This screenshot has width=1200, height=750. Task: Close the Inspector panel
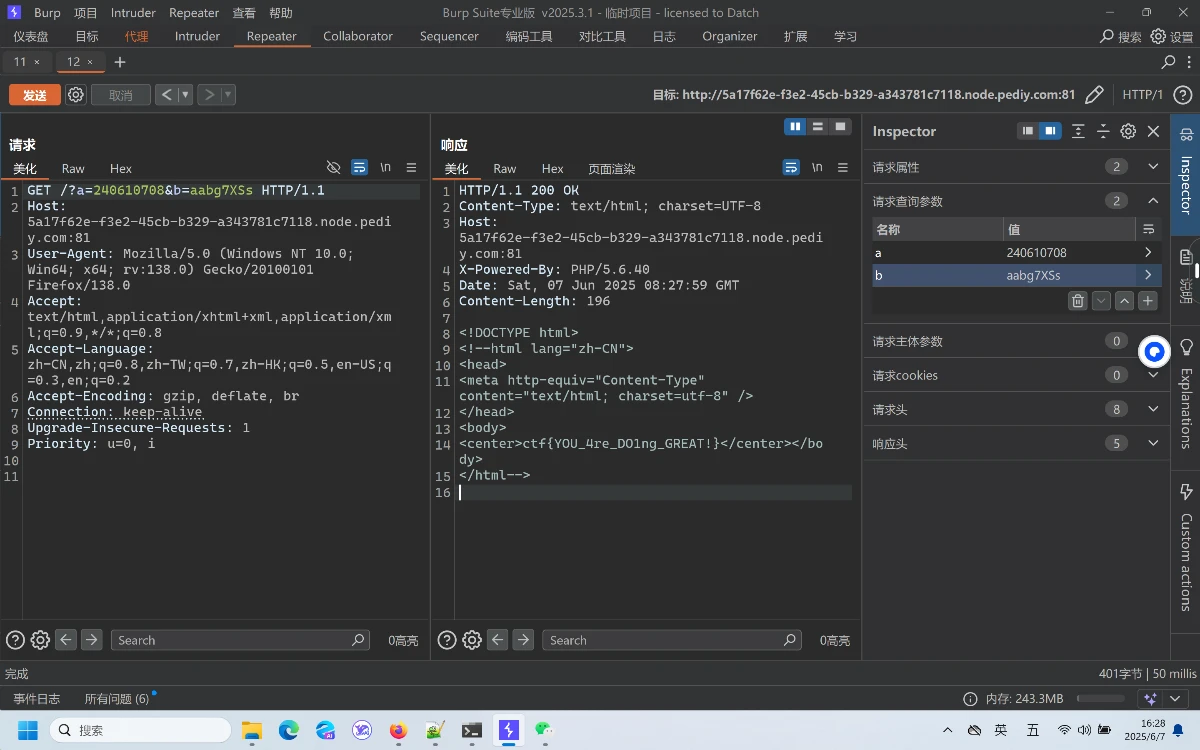point(1153,131)
